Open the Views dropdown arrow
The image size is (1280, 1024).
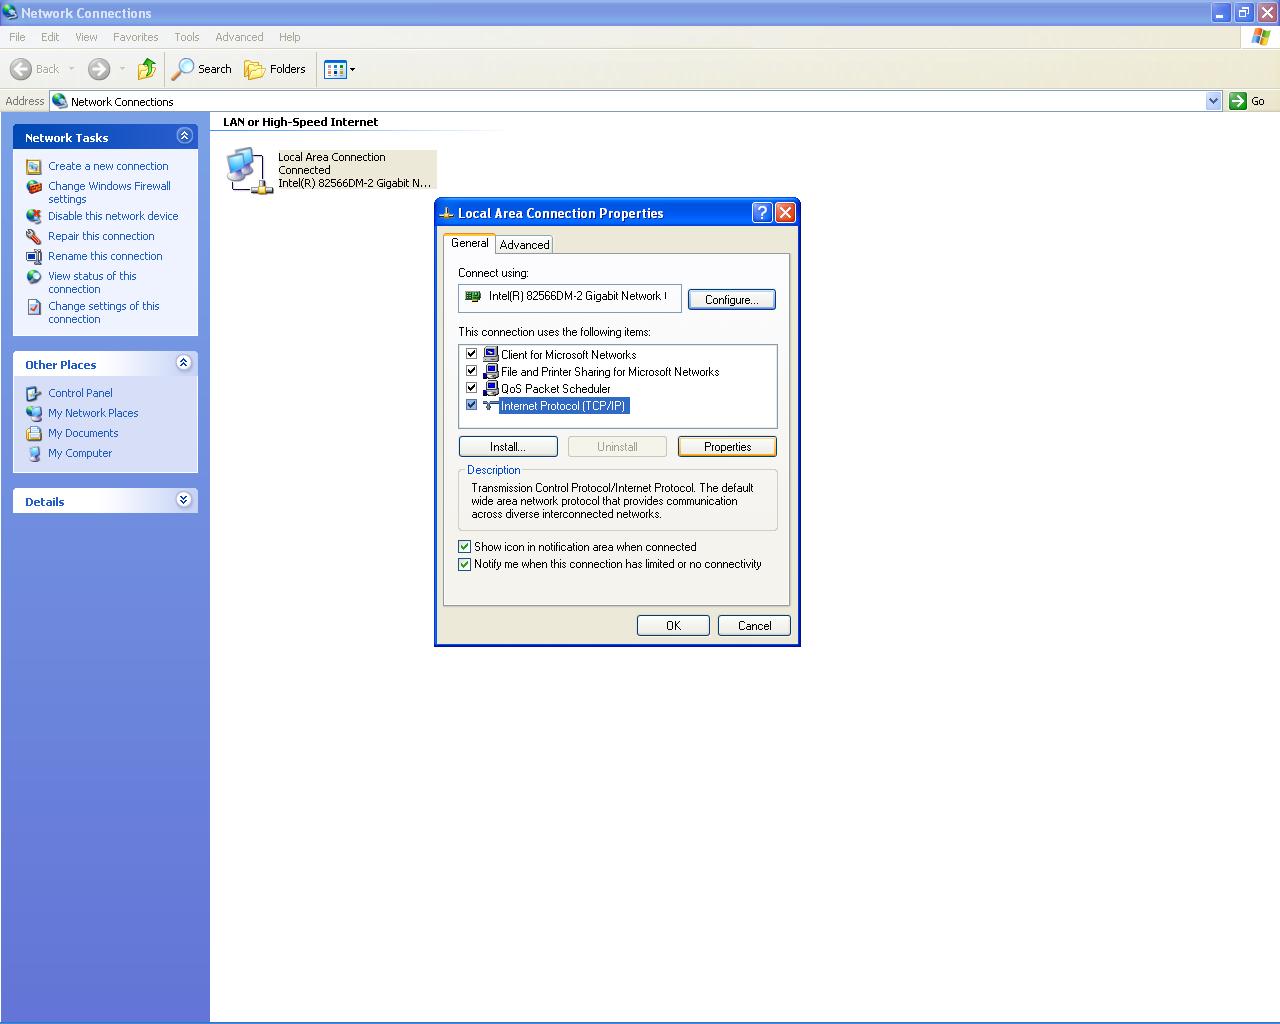pyautogui.click(x=352, y=69)
